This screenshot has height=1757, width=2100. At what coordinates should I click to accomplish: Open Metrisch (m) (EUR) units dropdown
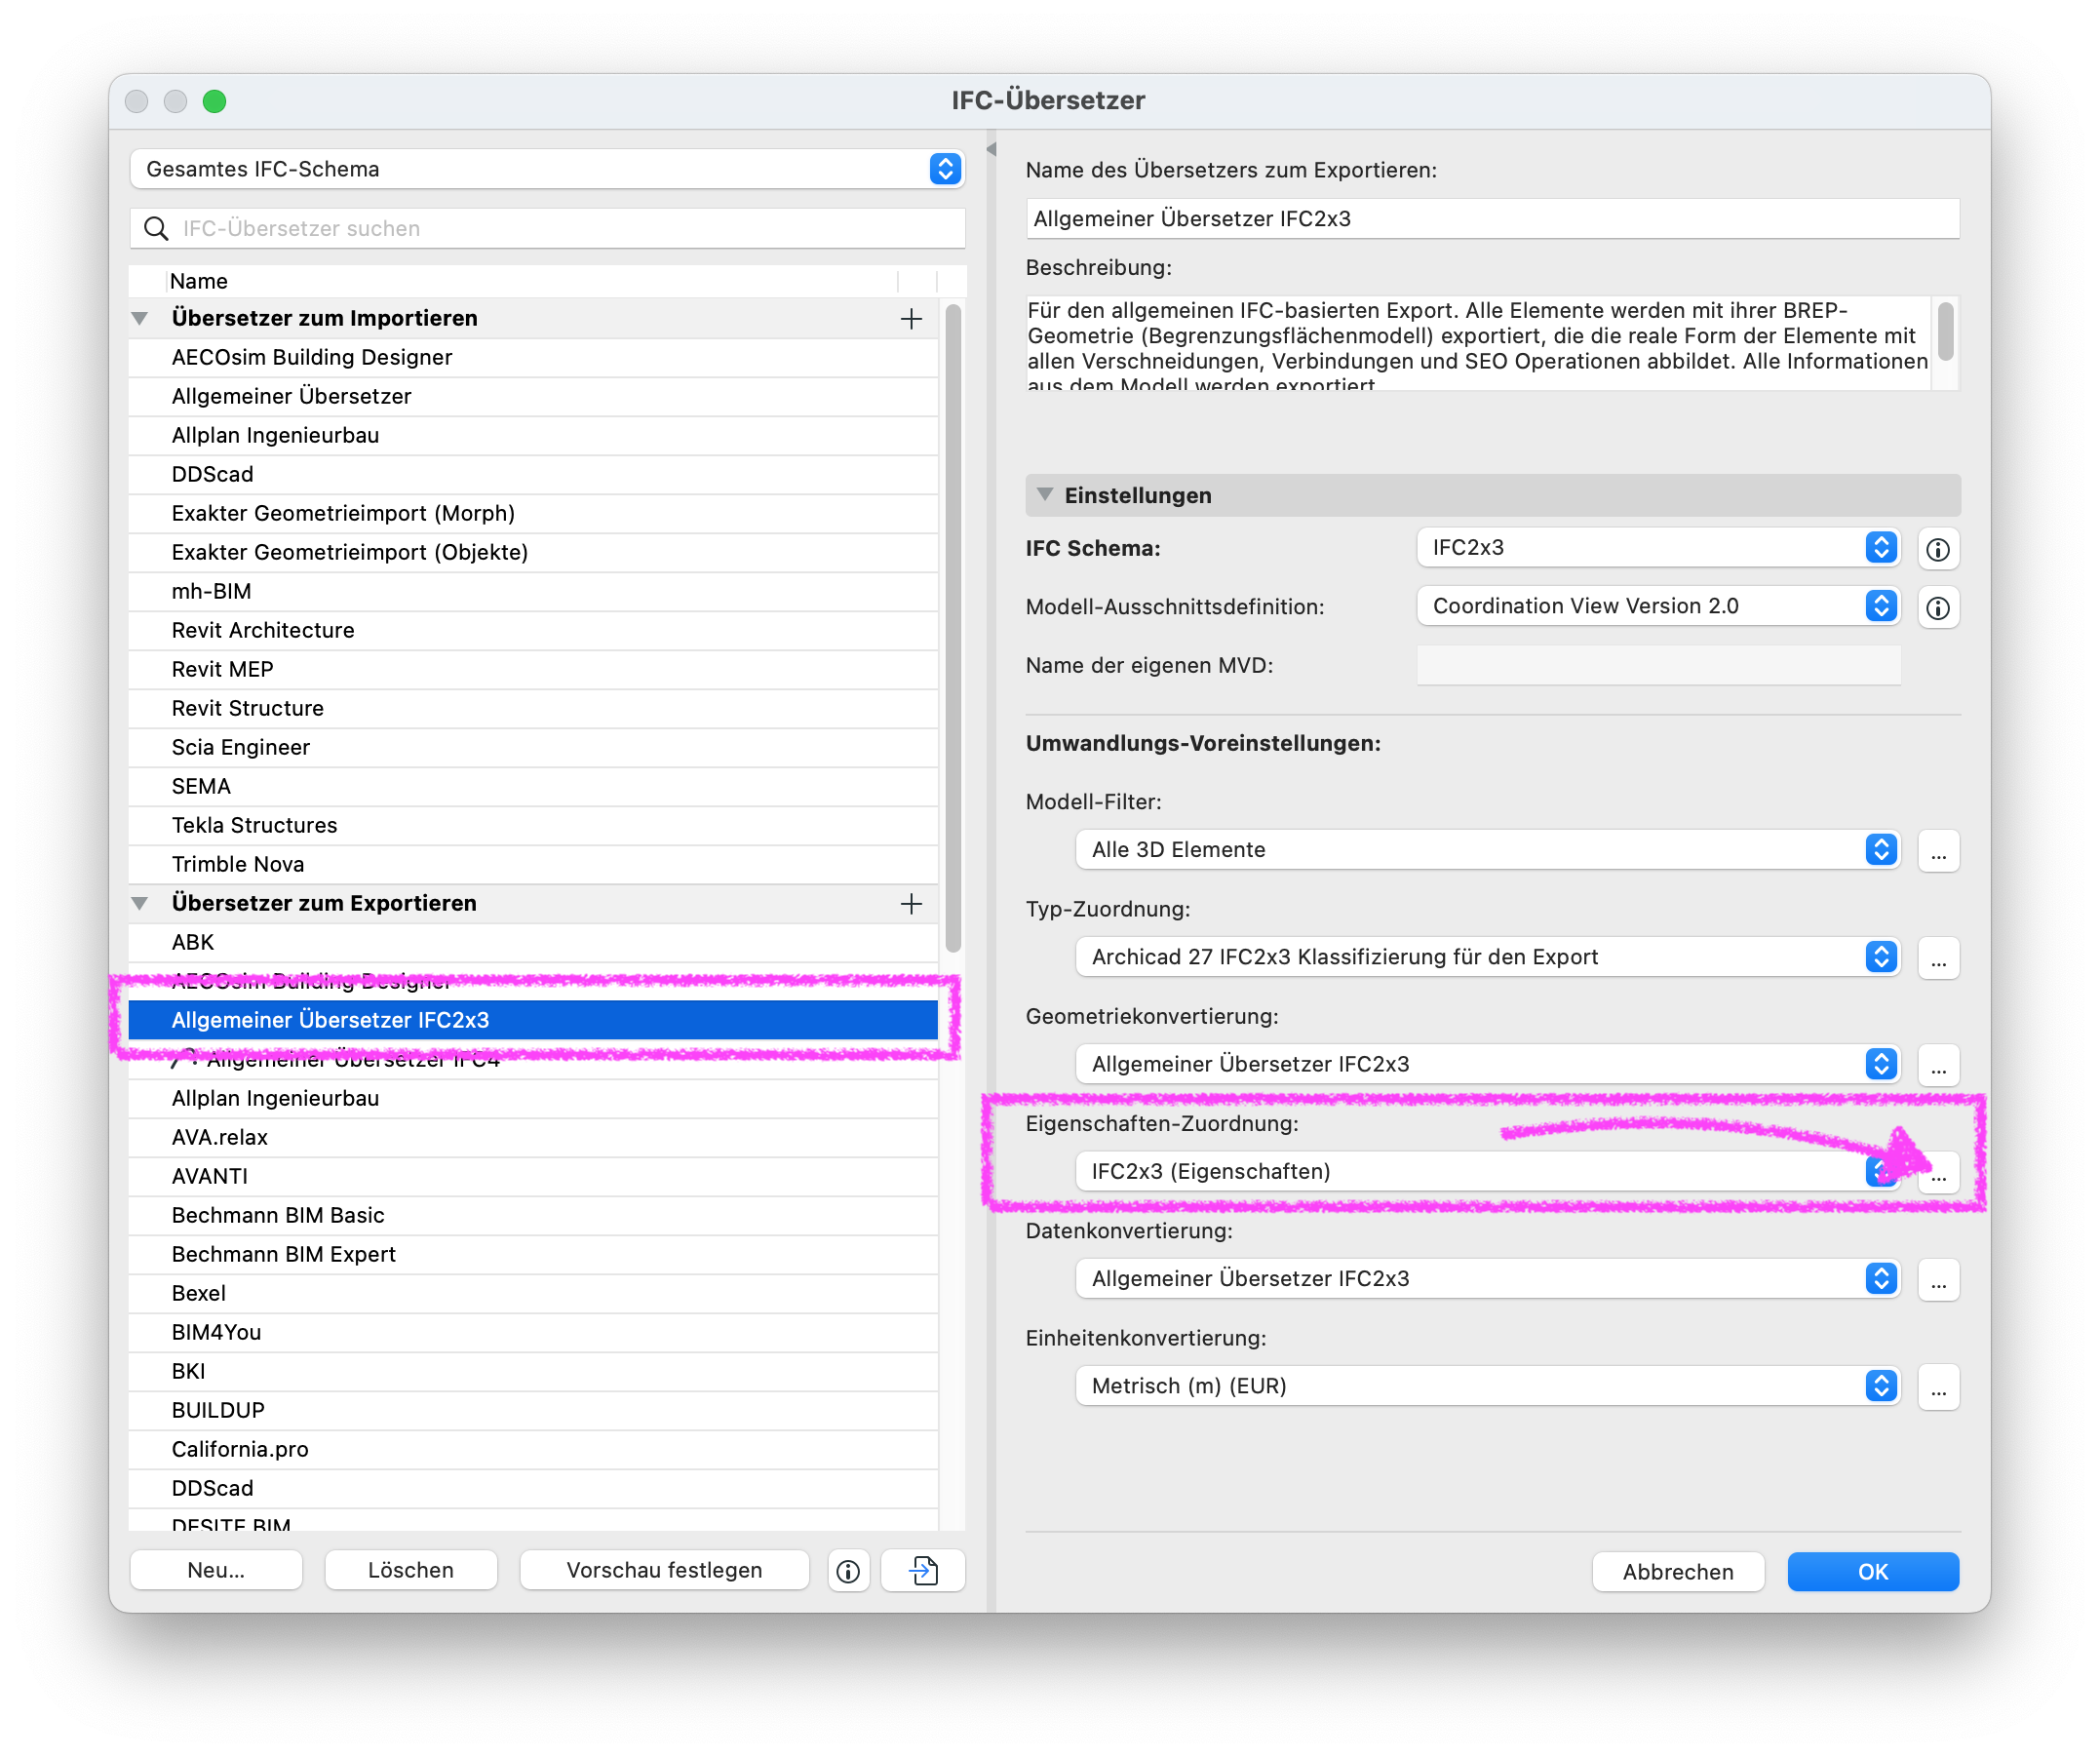(x=1487, y=1386)
